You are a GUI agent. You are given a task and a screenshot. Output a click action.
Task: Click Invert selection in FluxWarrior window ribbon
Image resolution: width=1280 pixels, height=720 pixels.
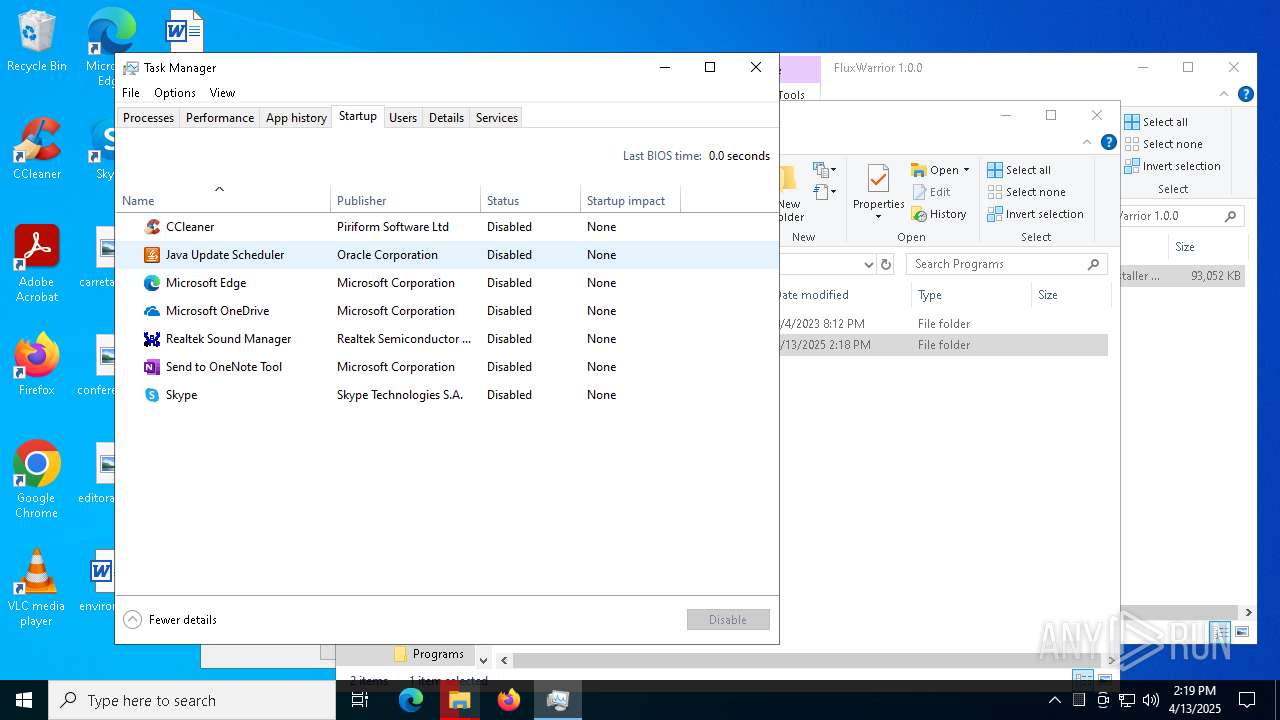(1172, 166)
